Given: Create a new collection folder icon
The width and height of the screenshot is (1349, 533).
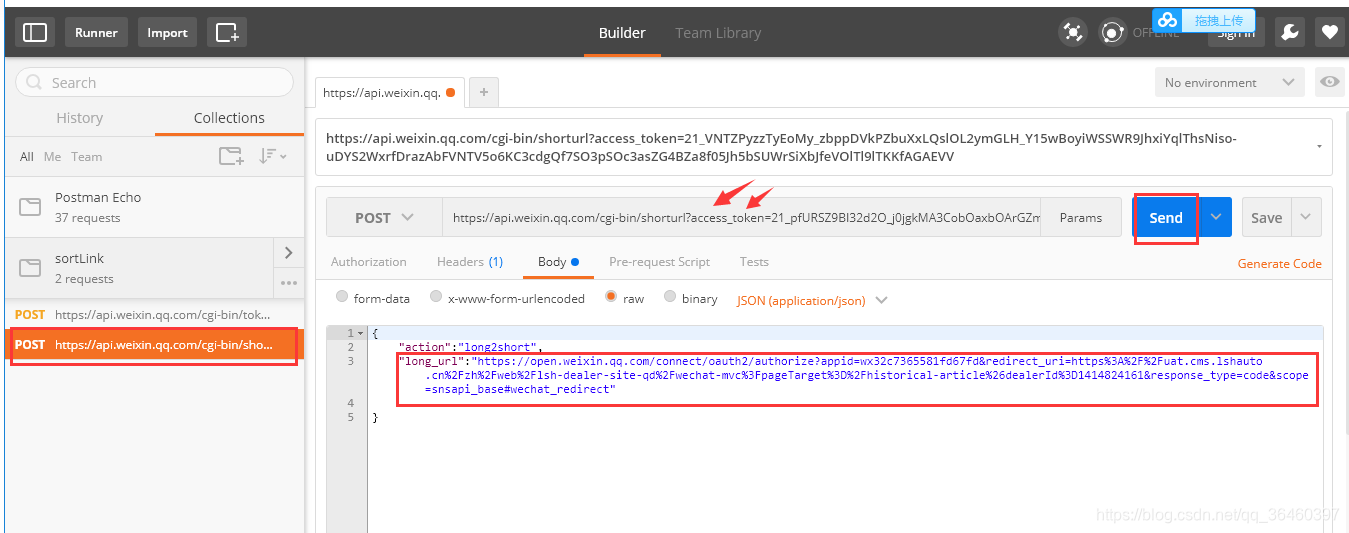Looking at the screenshot, I should coord(231,156).
